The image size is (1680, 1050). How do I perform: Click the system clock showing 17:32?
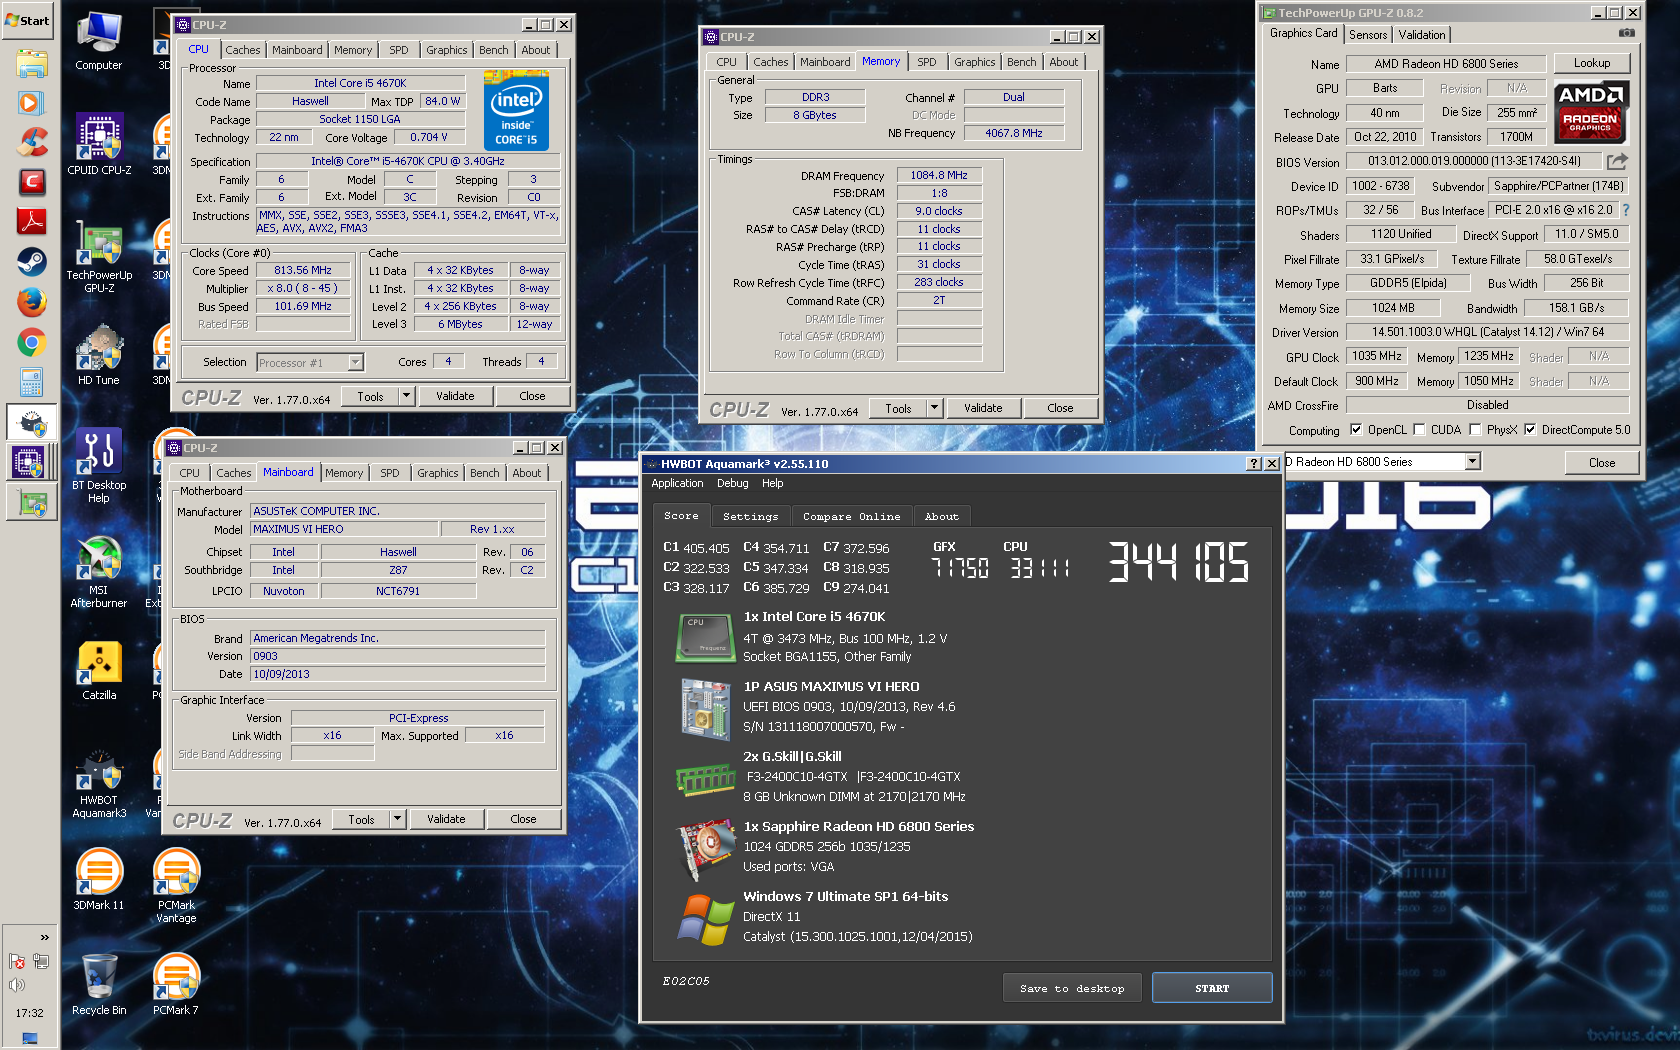(x=30, y=1013)
